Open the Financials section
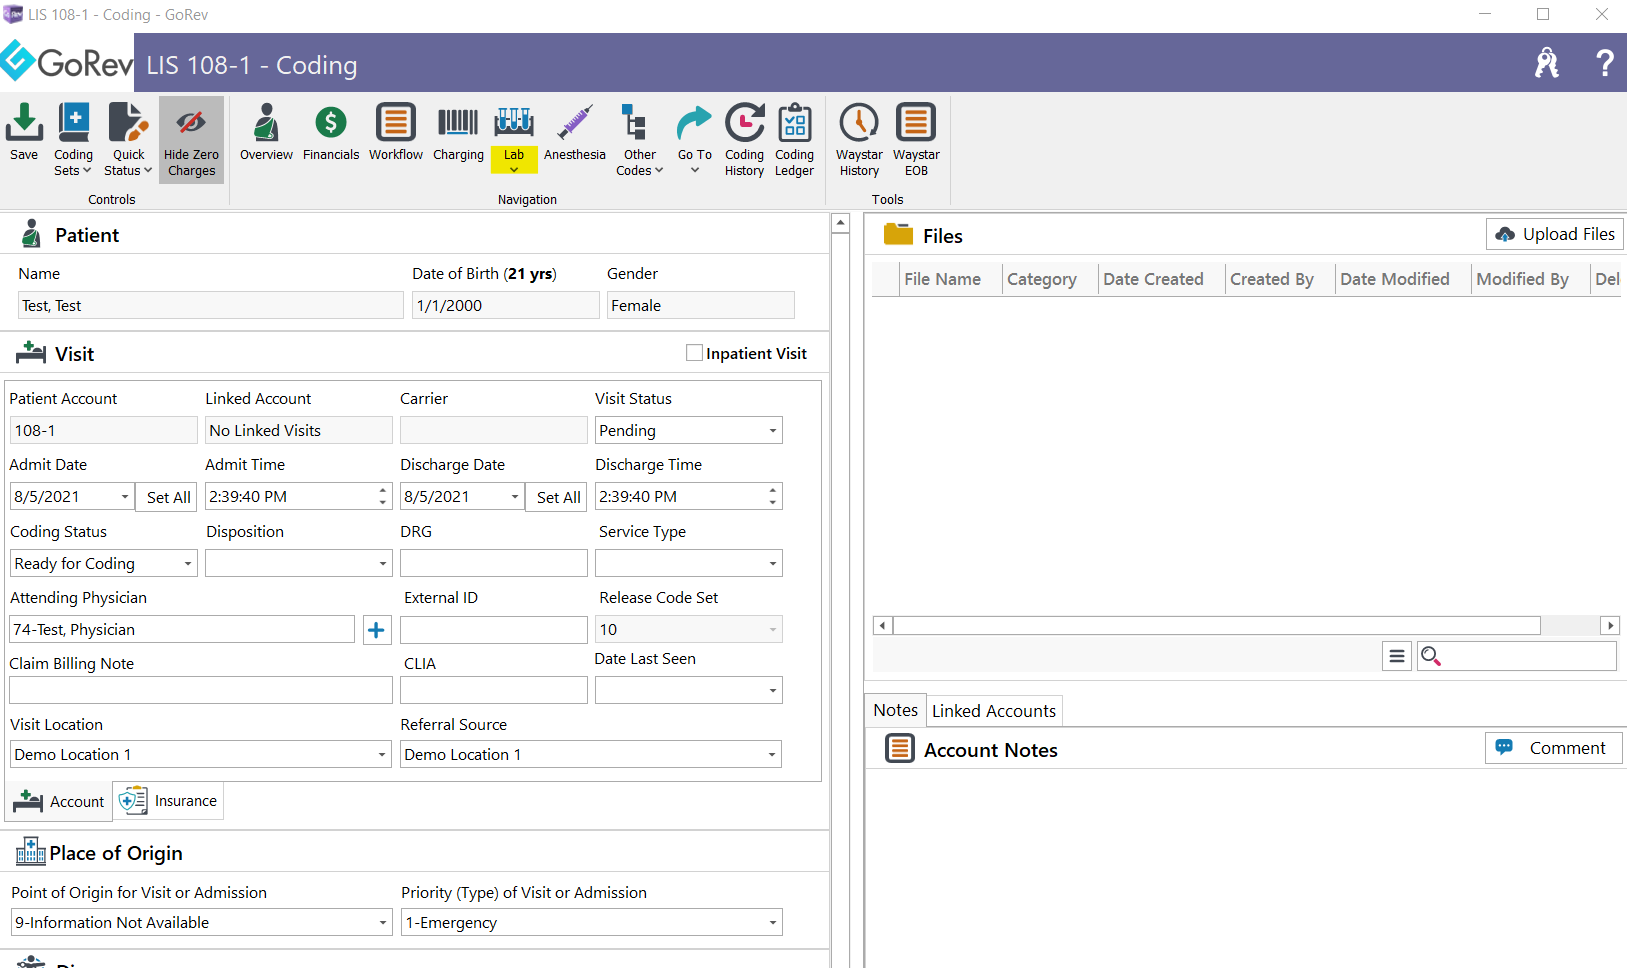 coord(331,132)
